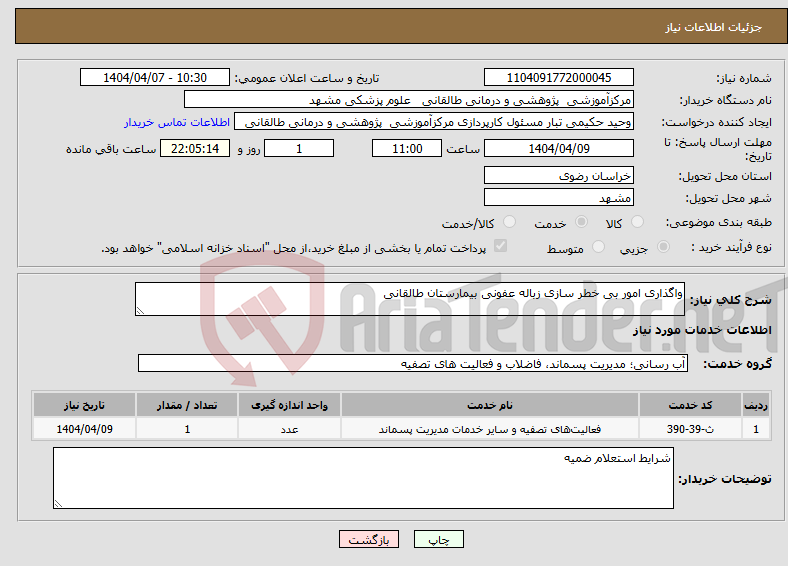Viewport: 788px width, 566px height.
Task: Select the جزیی purchase type radio
Action: 663,247
